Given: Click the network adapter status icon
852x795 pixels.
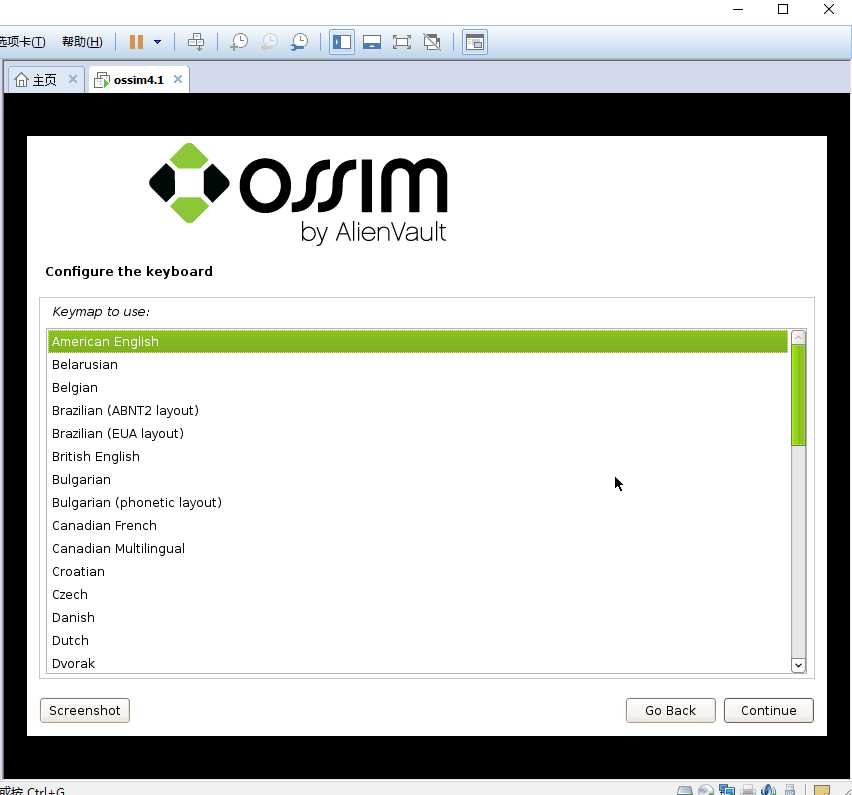Looking at the screenshot, I should pos(726,790).
